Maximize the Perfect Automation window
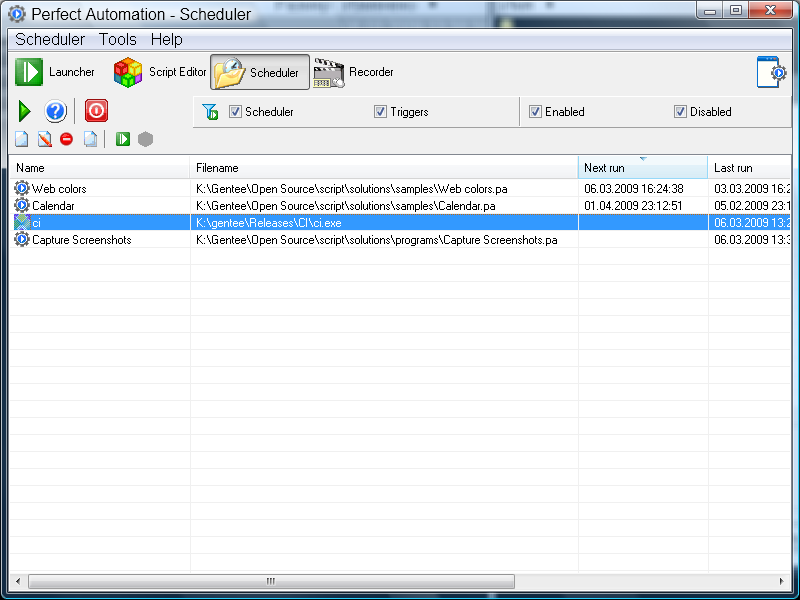This screenshot has width=800, height=600. [736, 10]
